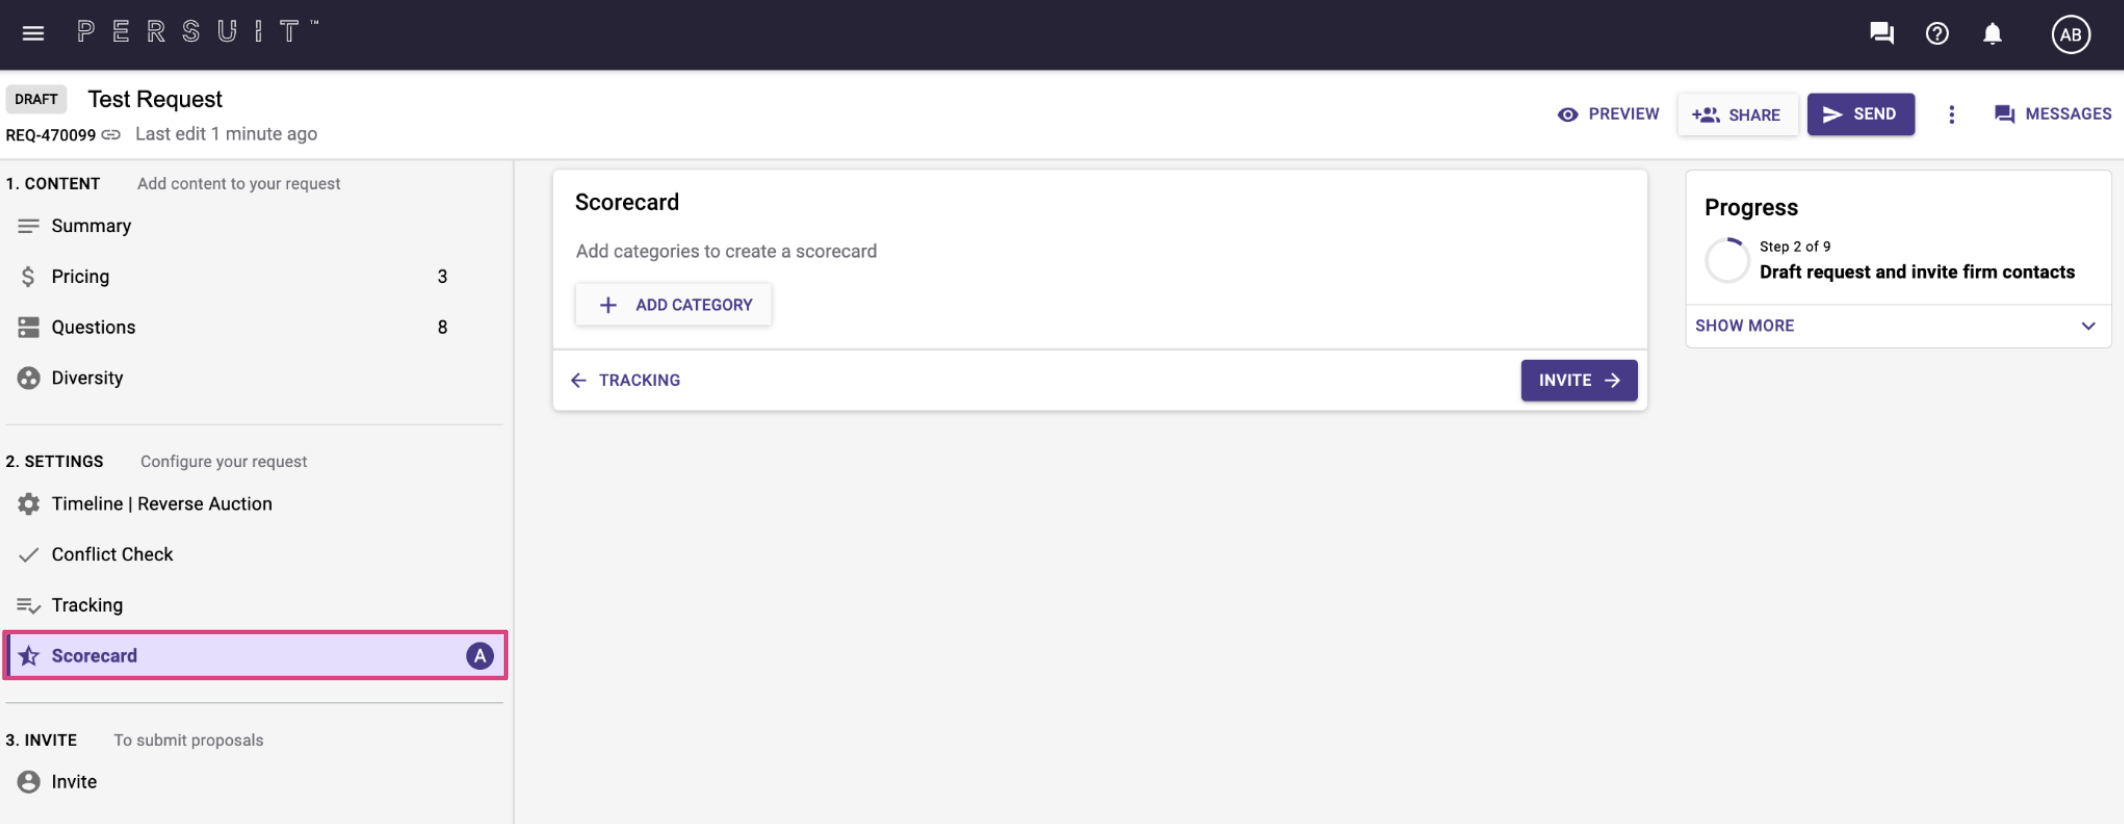
Task: Click the PERSUIT logo
Action: coord(197,32)
